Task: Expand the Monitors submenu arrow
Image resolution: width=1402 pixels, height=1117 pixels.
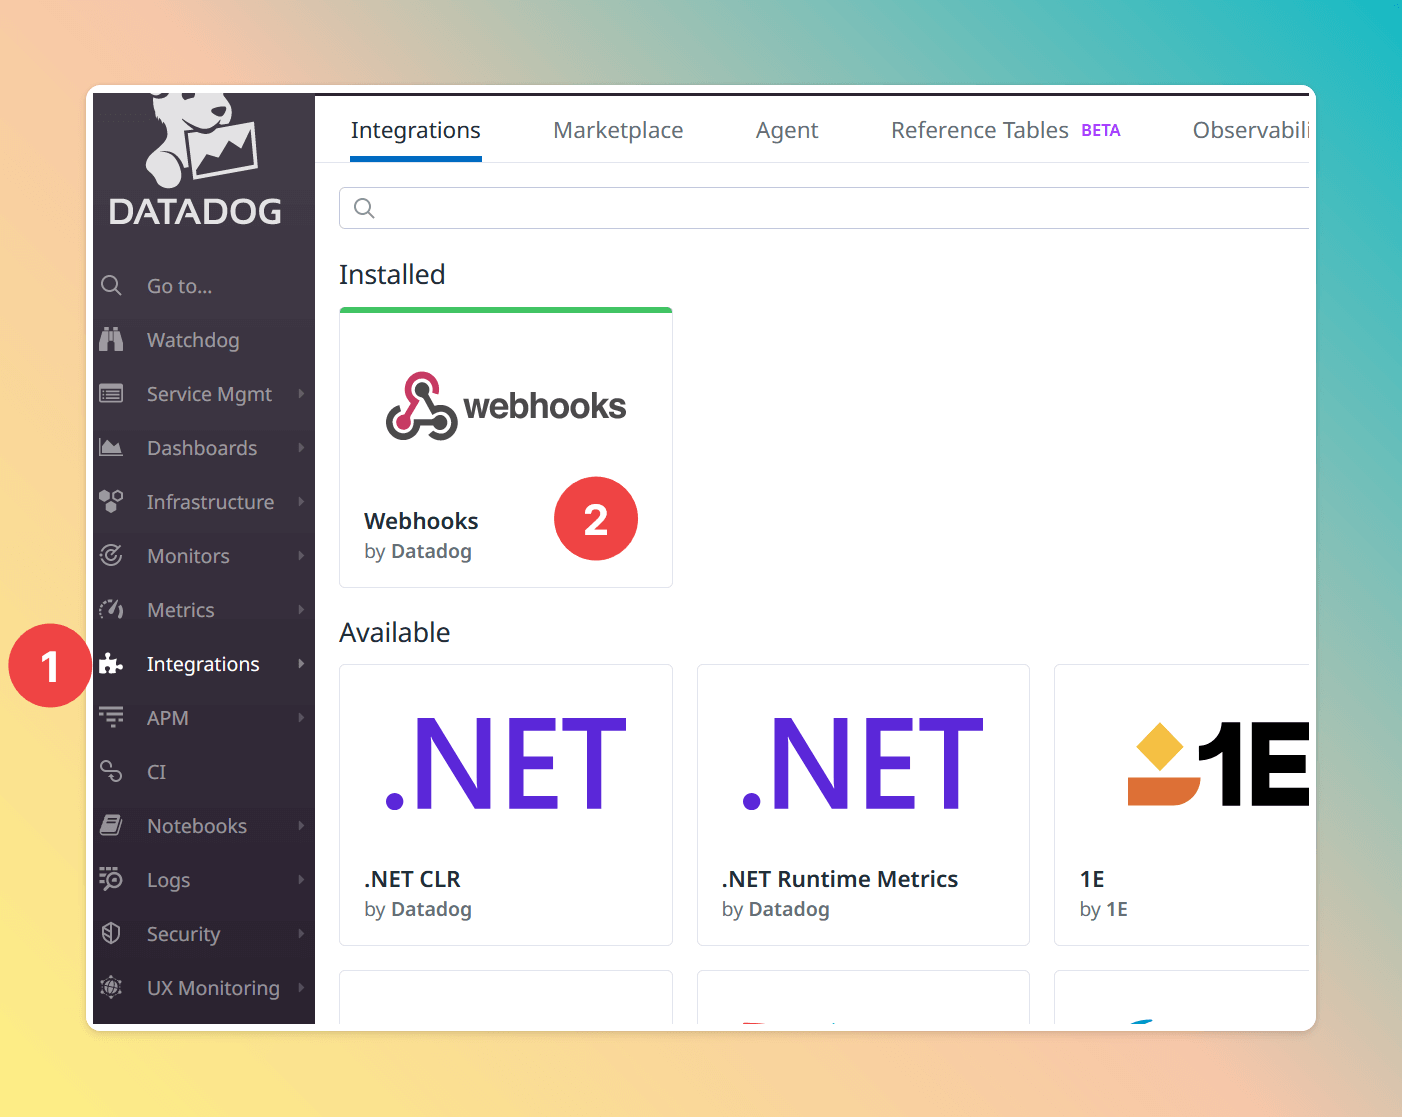Action: point(301,556)
